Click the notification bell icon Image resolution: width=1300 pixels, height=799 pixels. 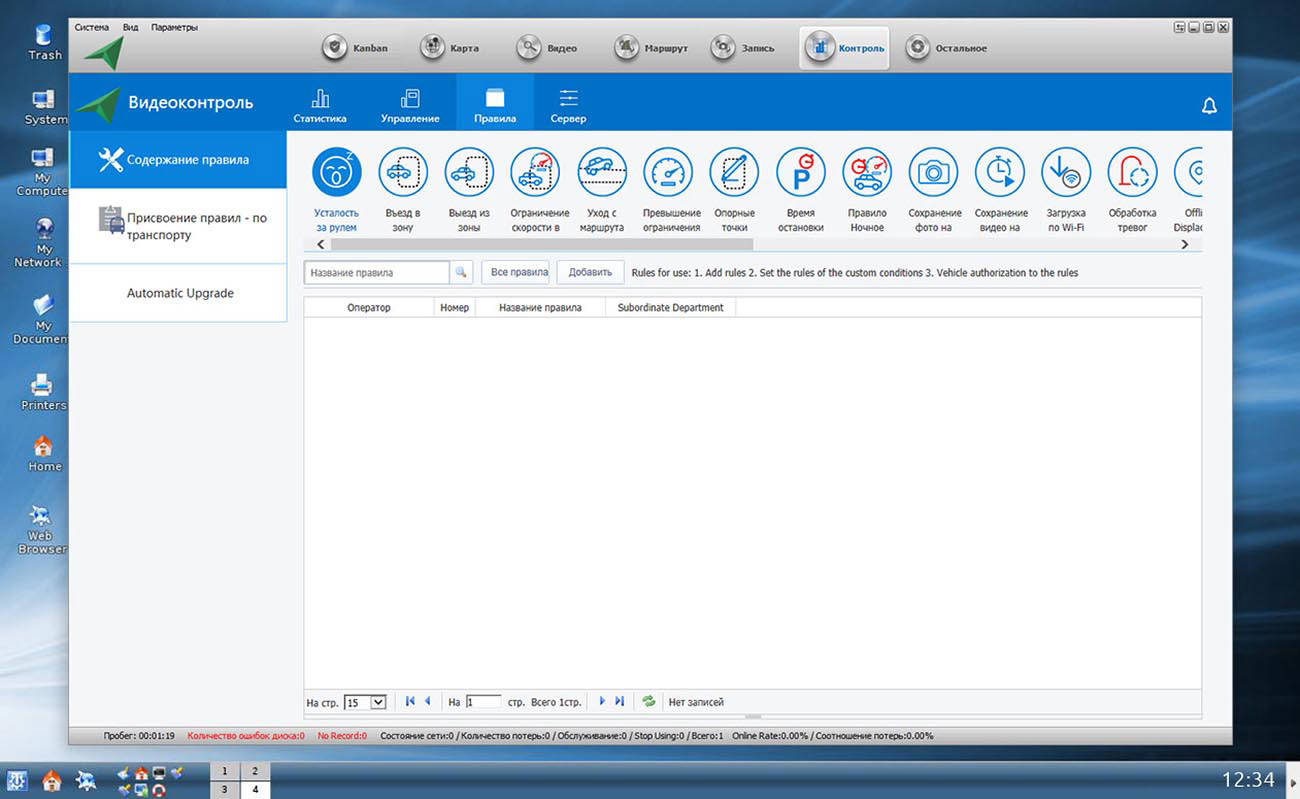click(x=1209, y=106)
